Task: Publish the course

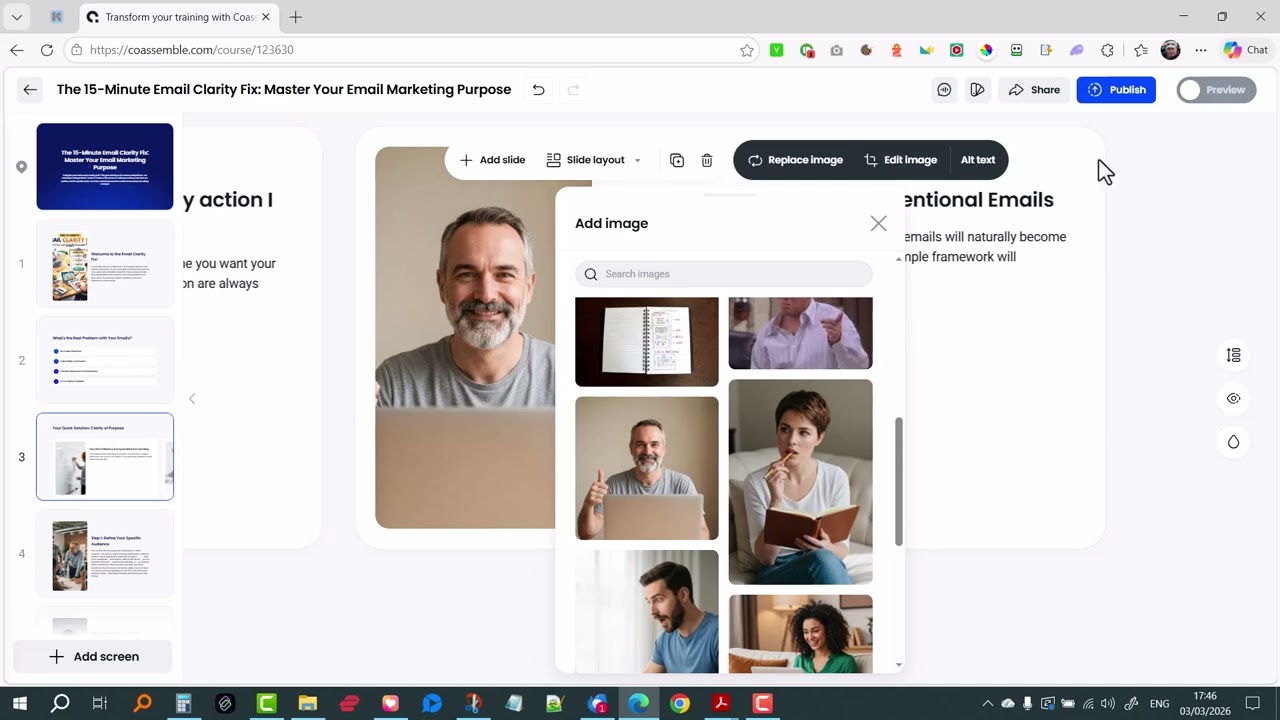Action: click(1116, 90)
